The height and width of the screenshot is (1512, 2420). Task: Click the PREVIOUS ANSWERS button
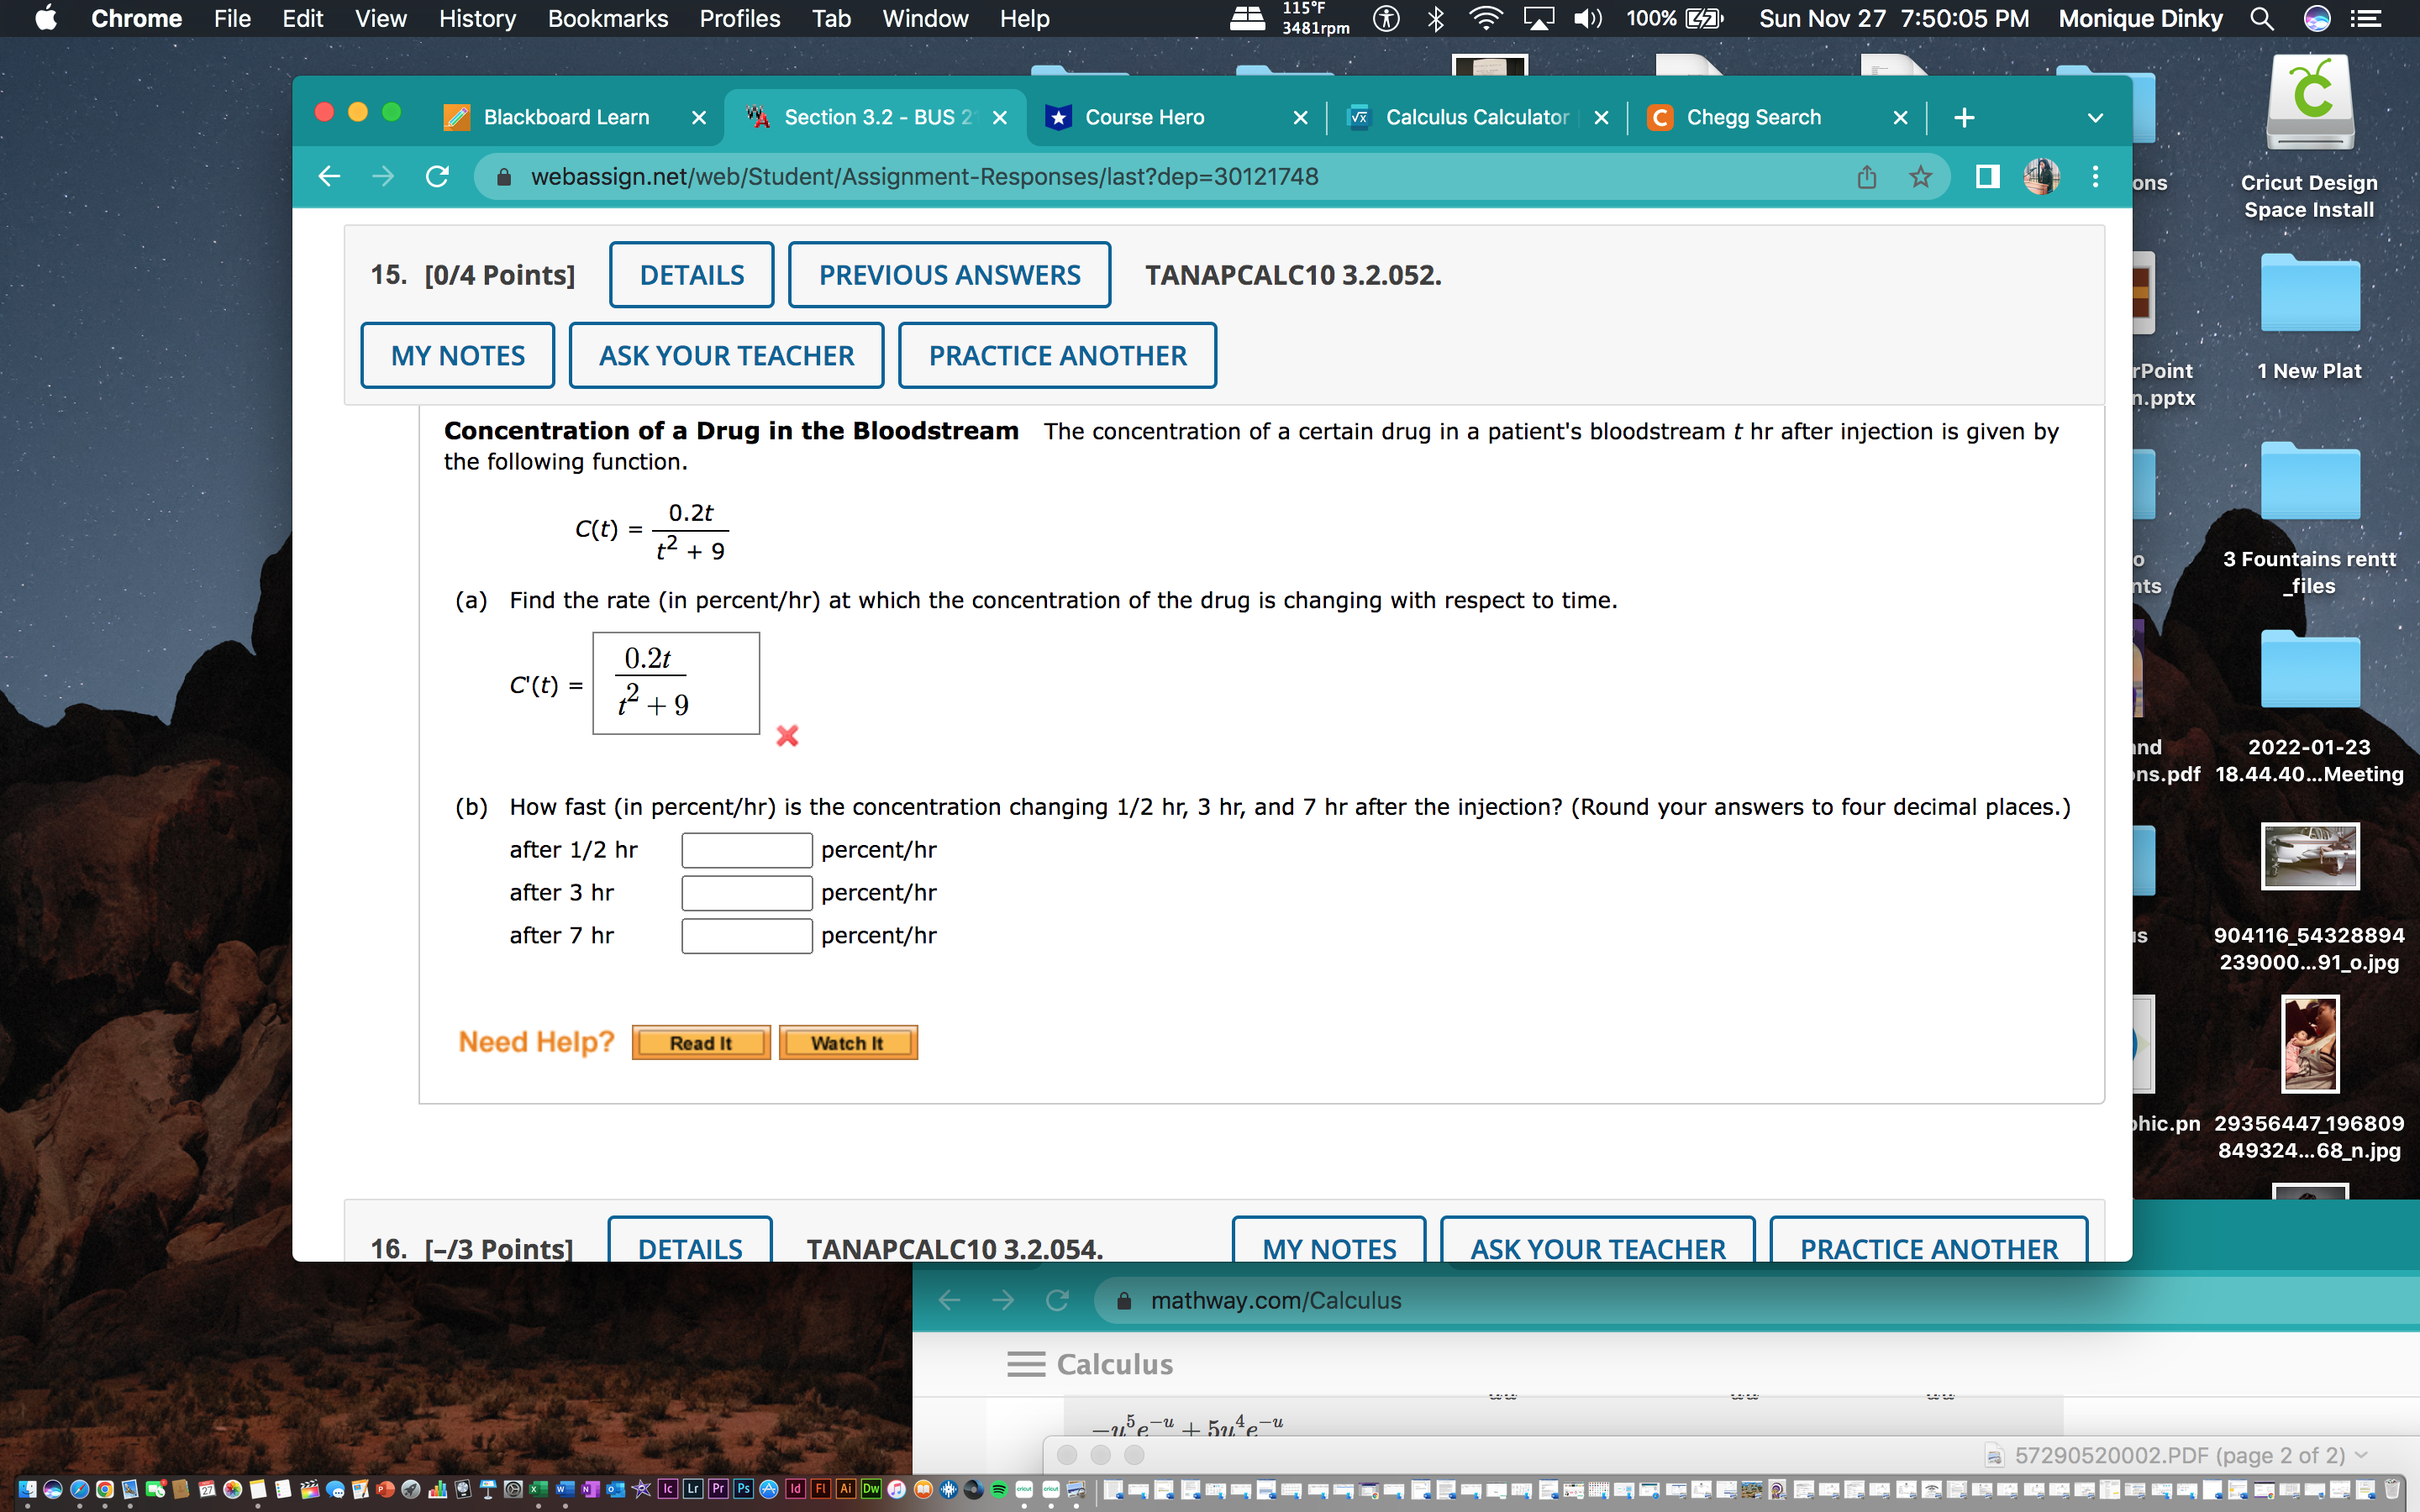pyautogui.click(x=949, y=274)
